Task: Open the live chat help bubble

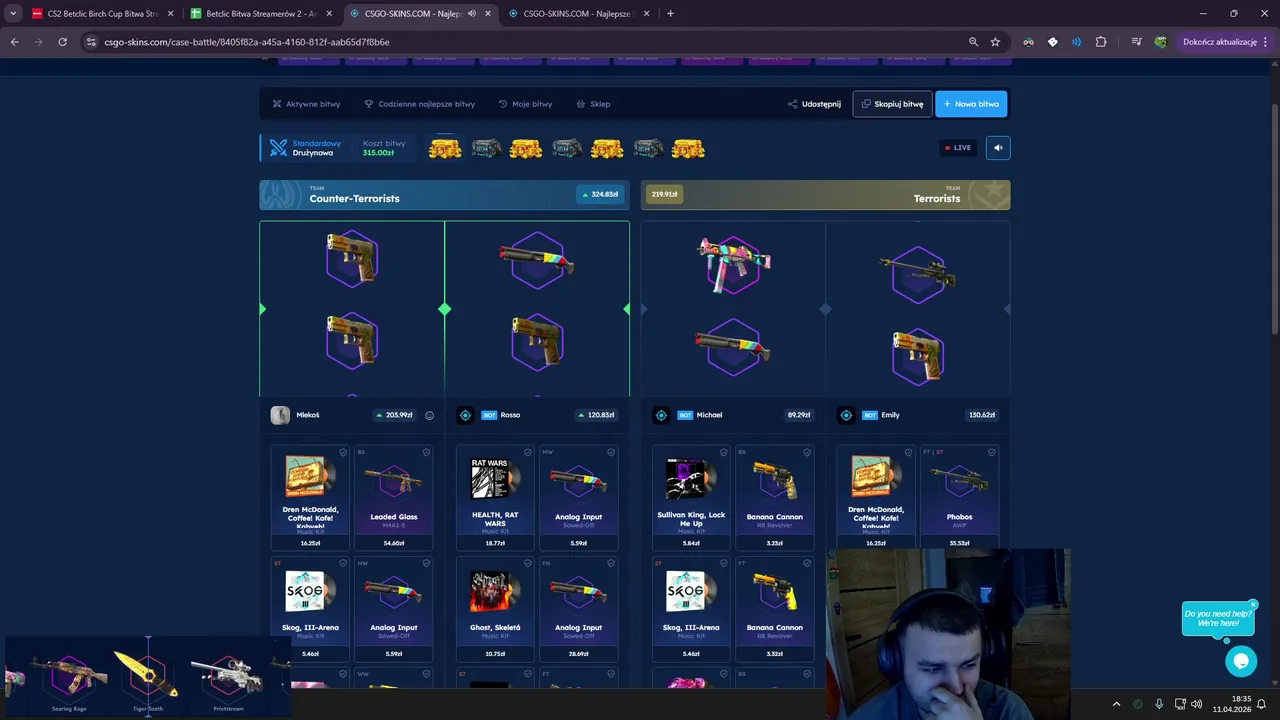Action: click(1241, 661)
